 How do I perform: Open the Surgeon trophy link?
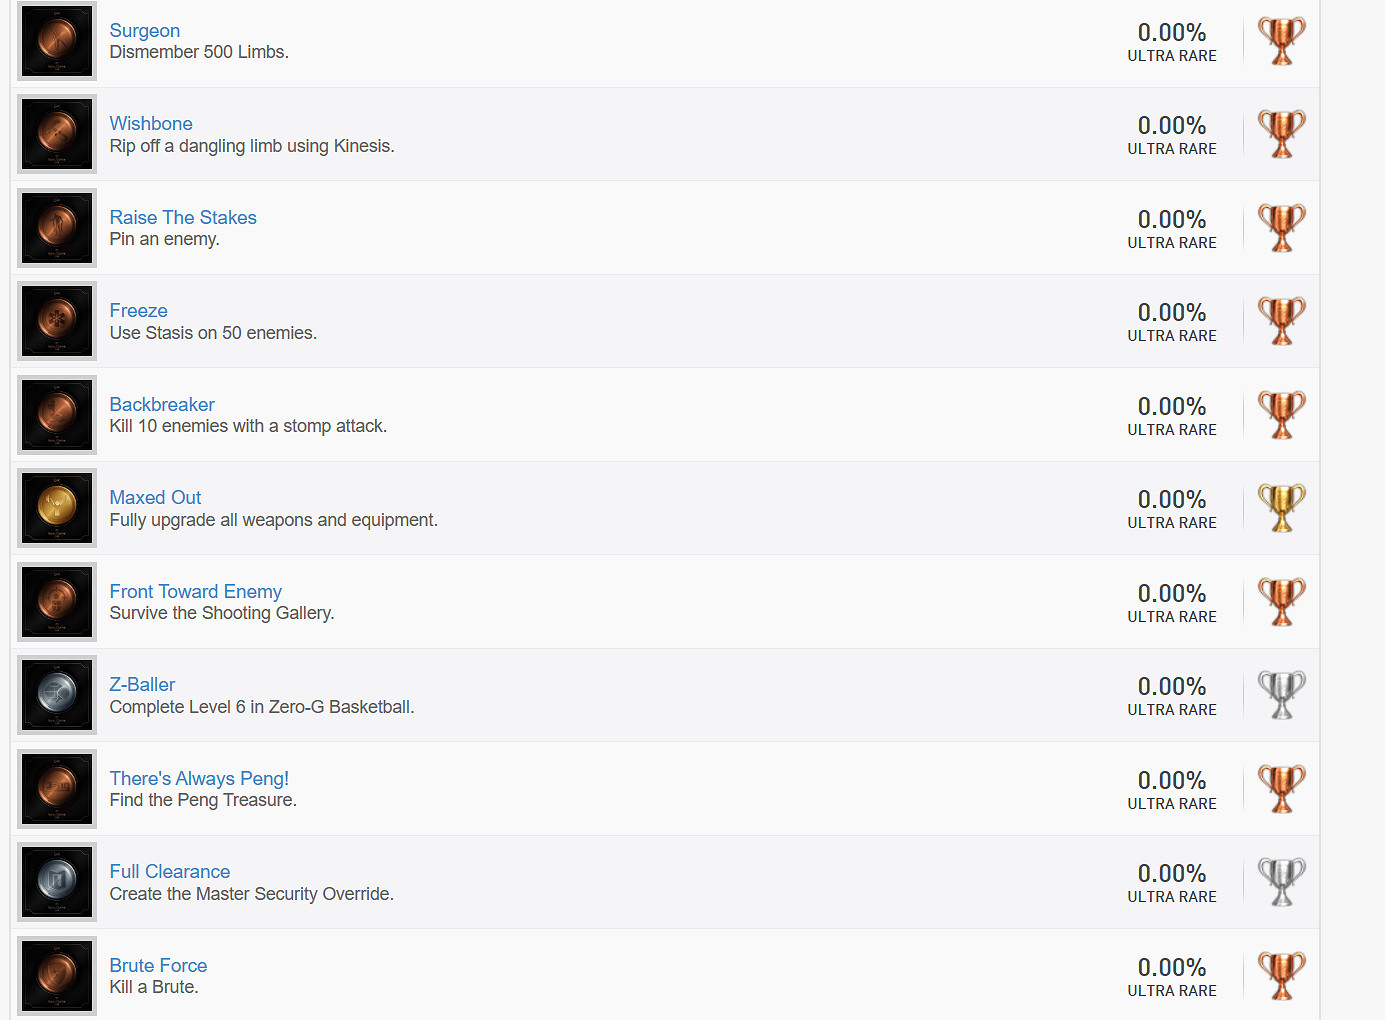coord(145,31)
